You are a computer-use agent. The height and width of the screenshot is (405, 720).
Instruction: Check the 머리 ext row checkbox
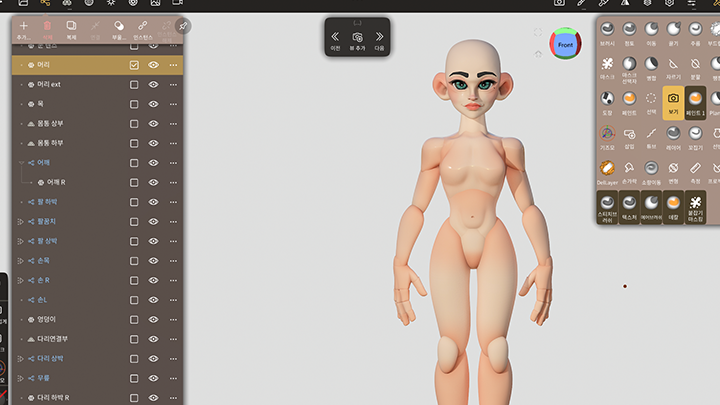tap(134, 84)
